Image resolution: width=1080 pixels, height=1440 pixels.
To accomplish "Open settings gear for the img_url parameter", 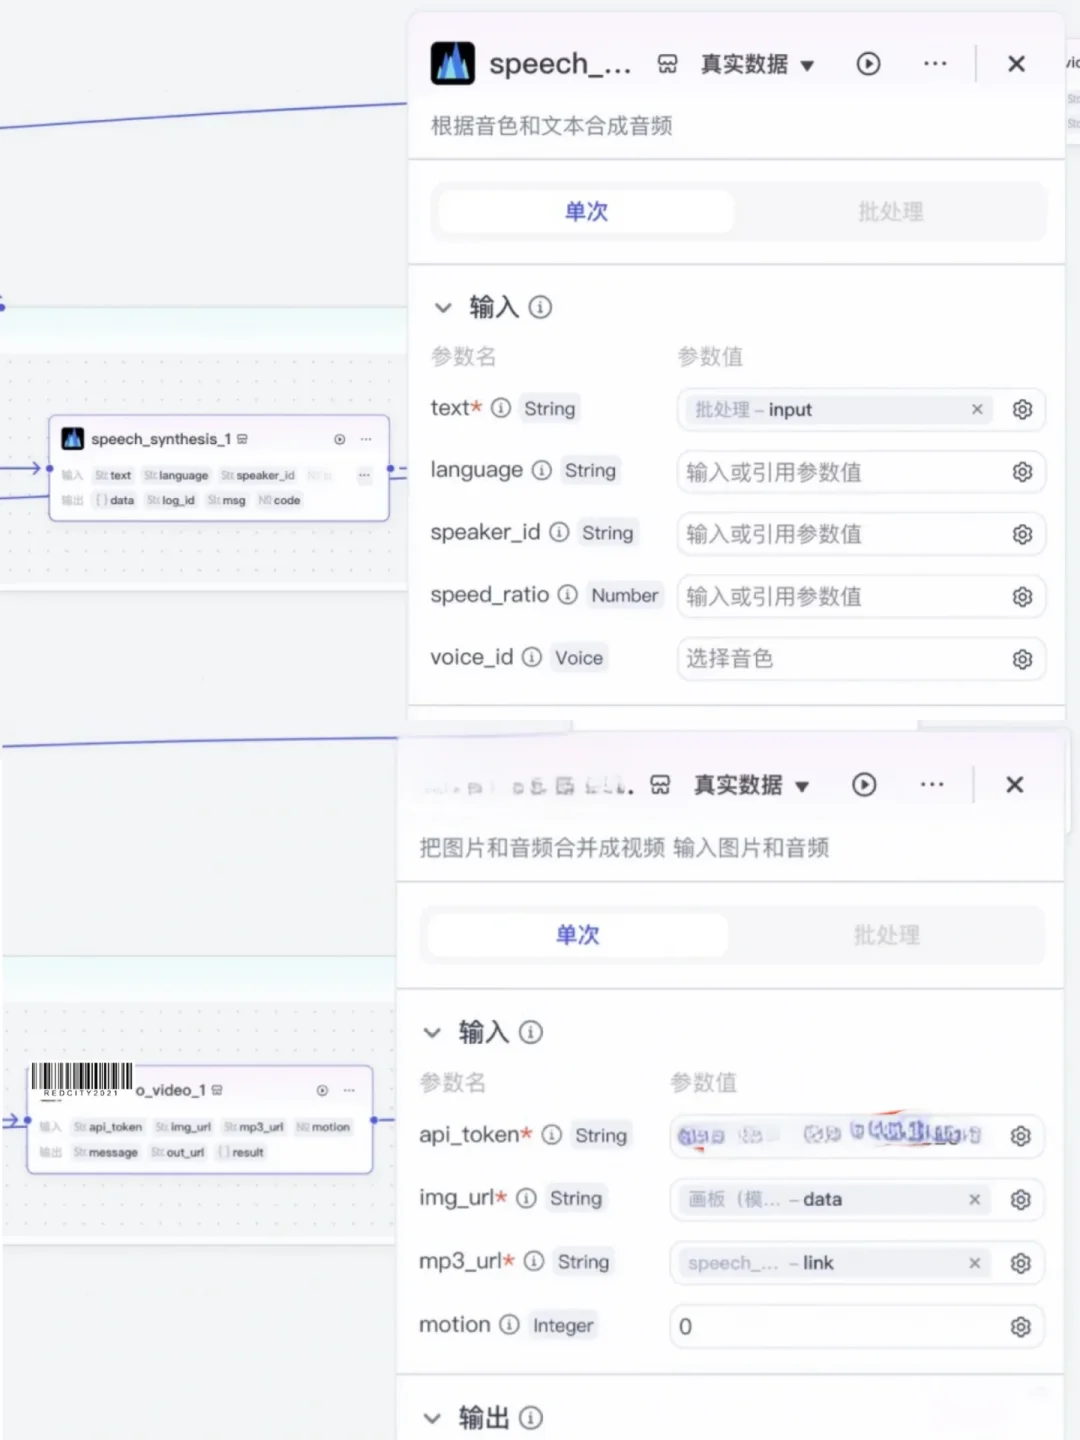I will (1020, 1199).
